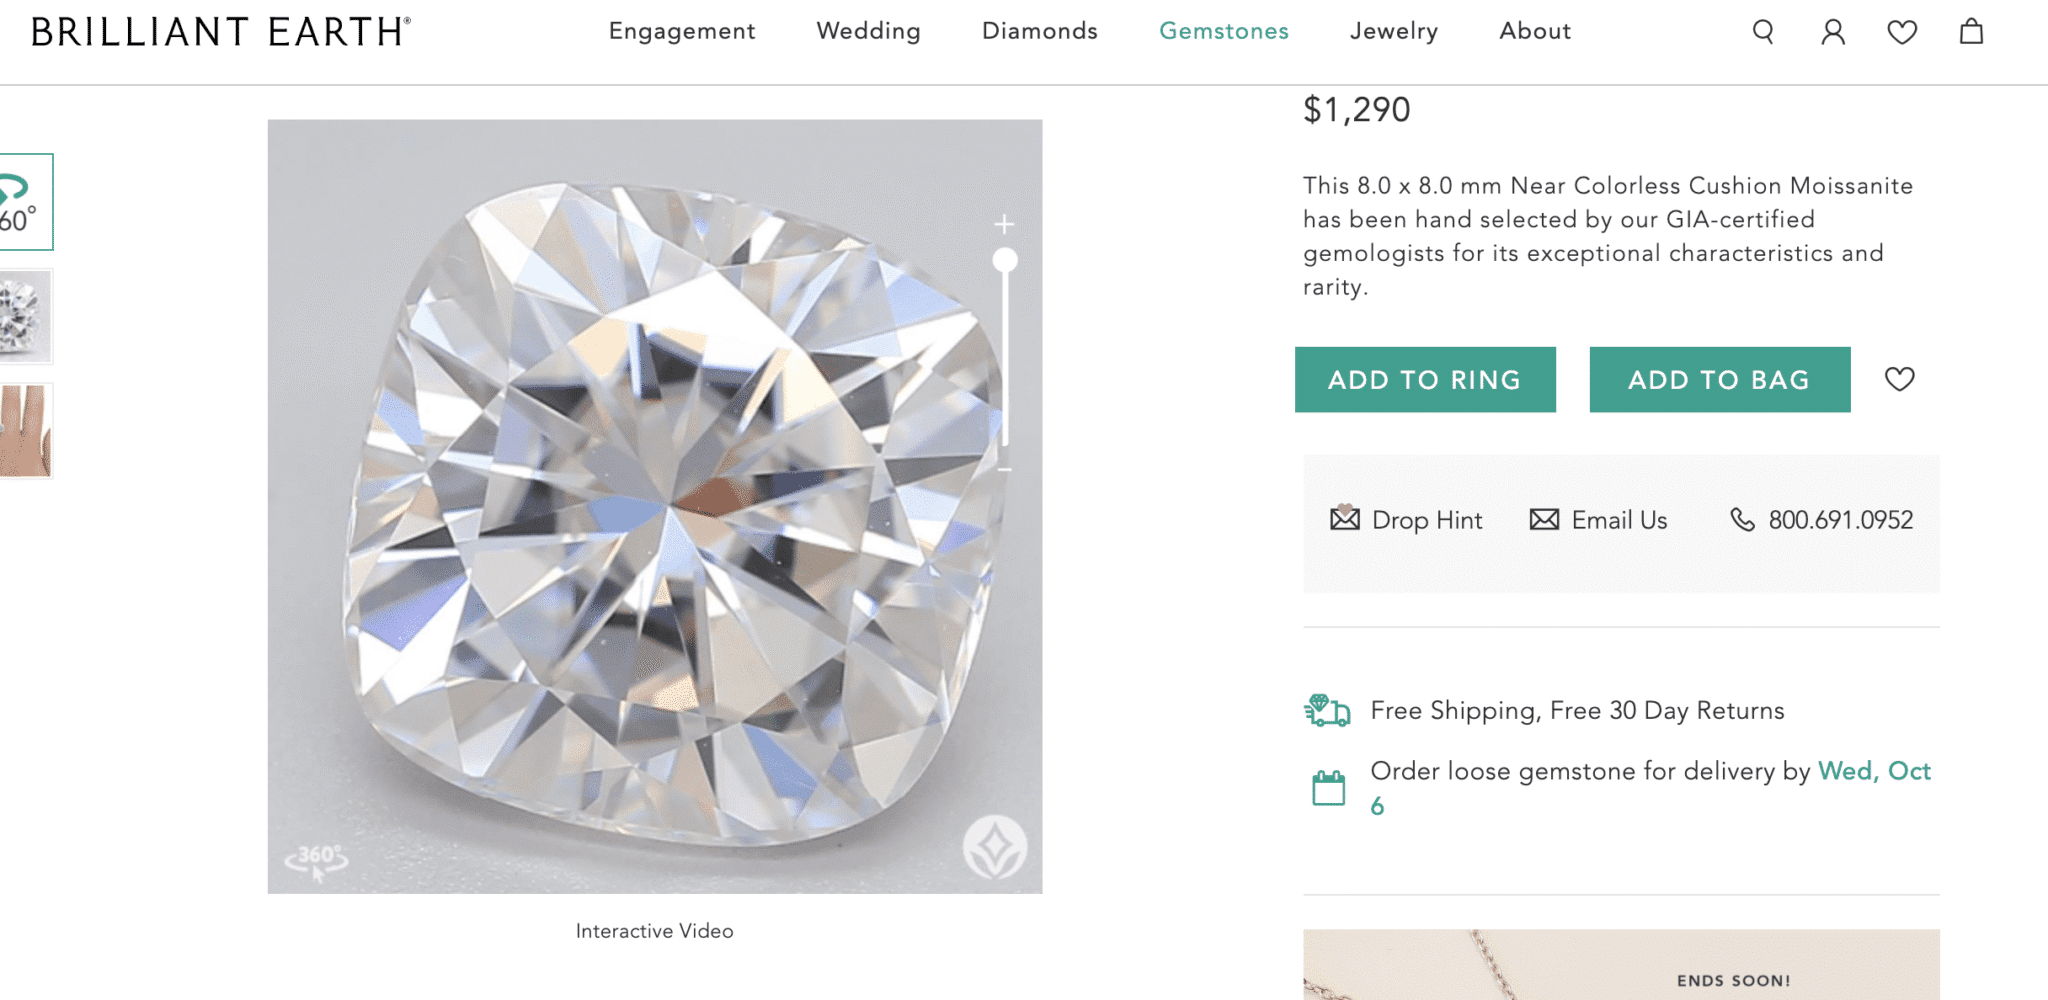
Task: Click the zoom in plus control
Action: (x=1003, y=224)
